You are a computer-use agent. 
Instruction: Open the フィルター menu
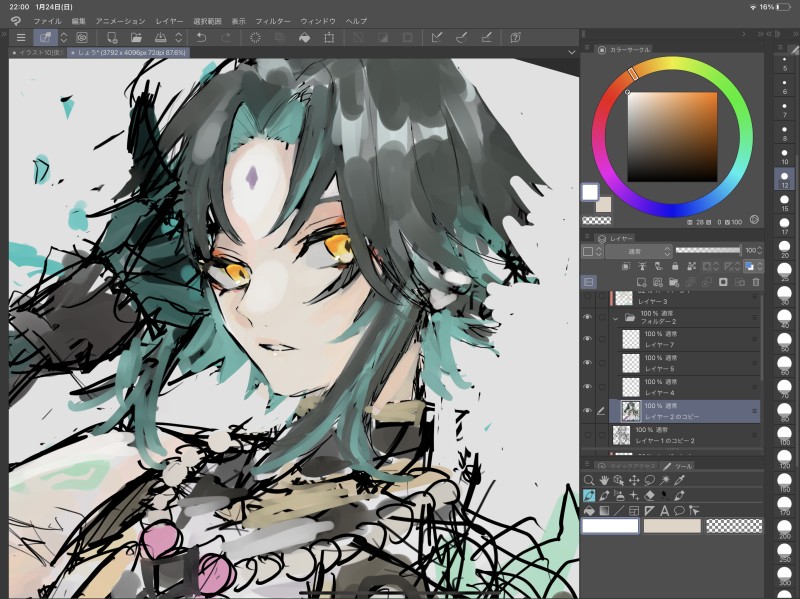click(x=273, y=21)
